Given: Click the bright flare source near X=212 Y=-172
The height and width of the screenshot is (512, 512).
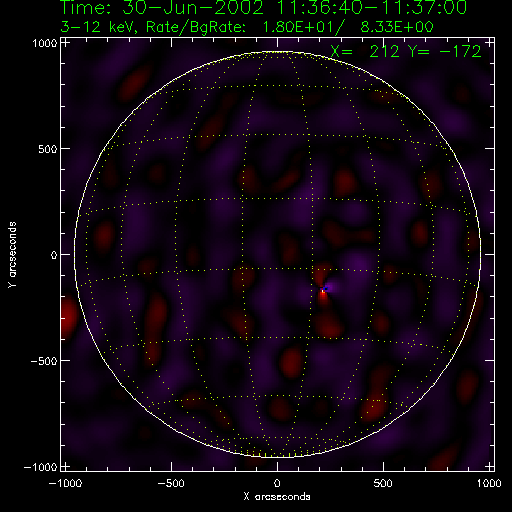Looking at the screenshot, I should coord(323,290).
